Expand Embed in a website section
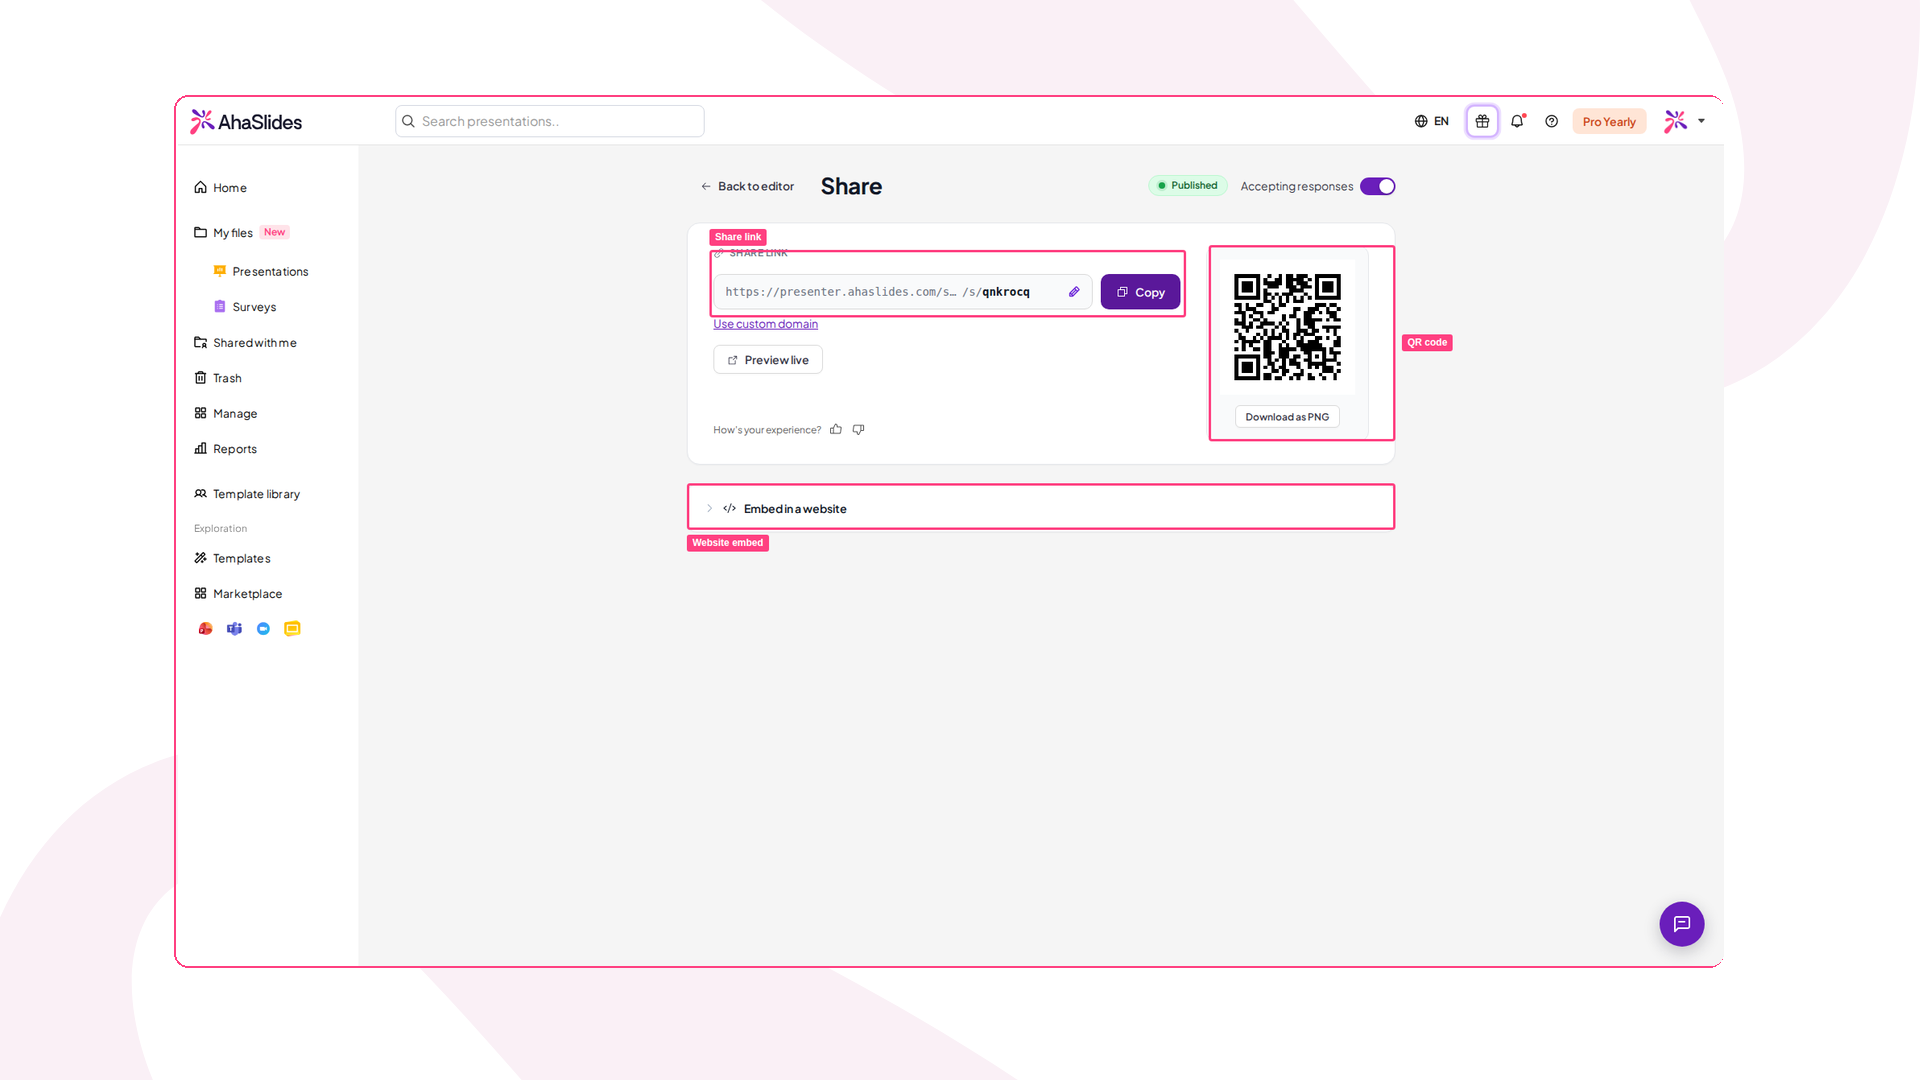 (1041, 508)
